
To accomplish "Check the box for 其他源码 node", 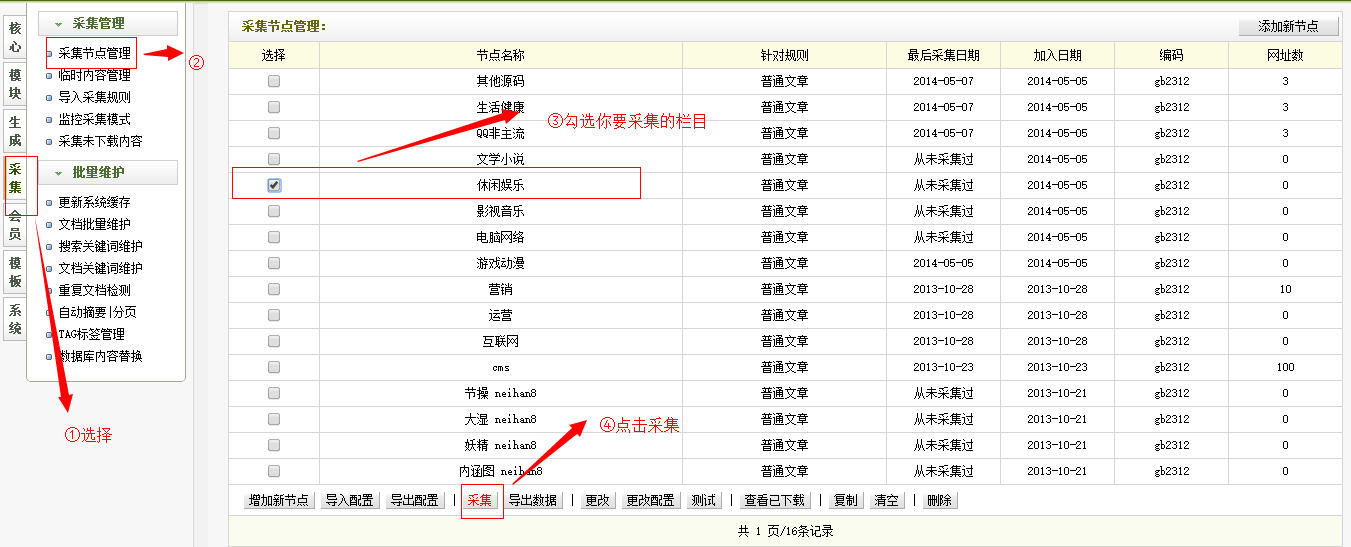I will point(274,81).
